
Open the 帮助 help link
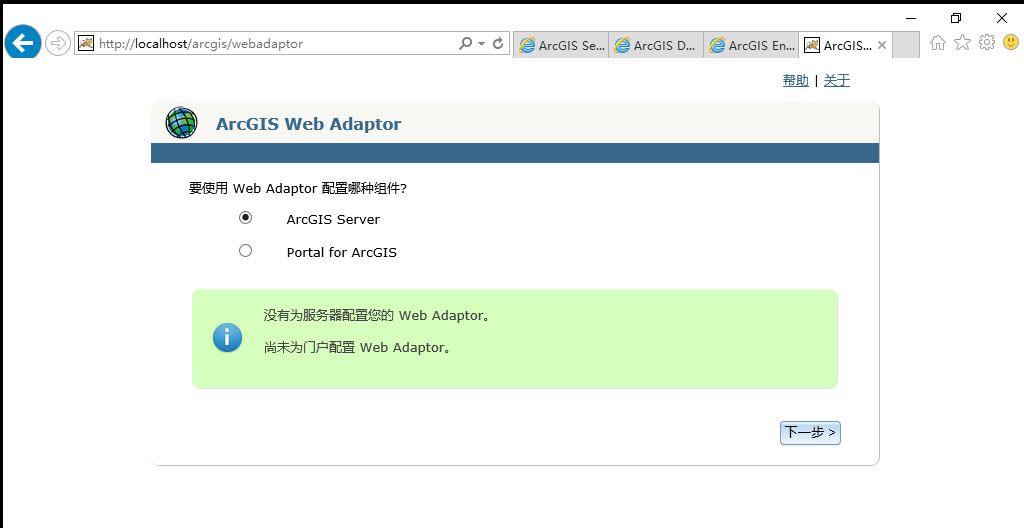point(795,80)
